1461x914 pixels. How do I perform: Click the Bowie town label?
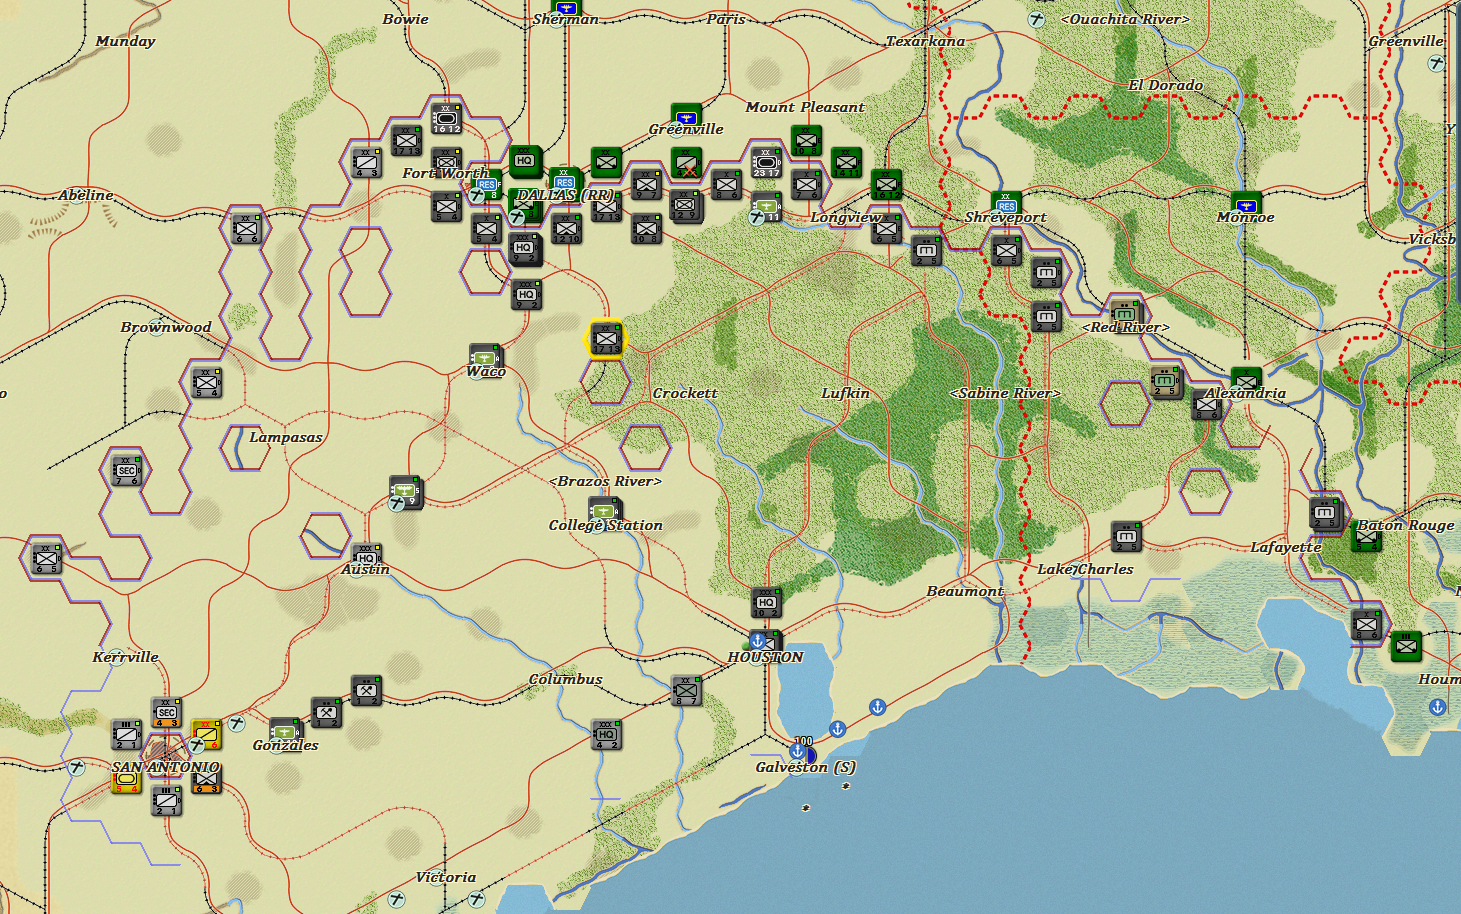(405, 19)
